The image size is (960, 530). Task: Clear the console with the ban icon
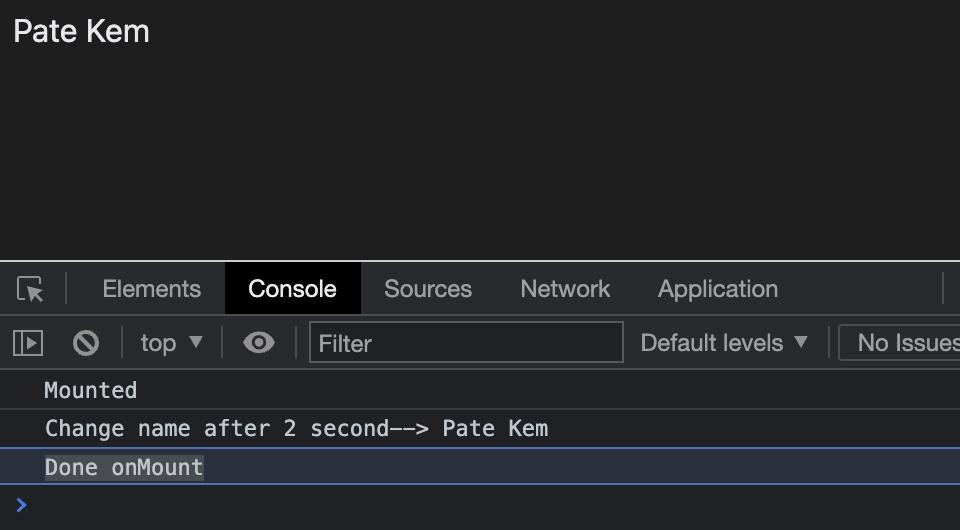(86, 343)
